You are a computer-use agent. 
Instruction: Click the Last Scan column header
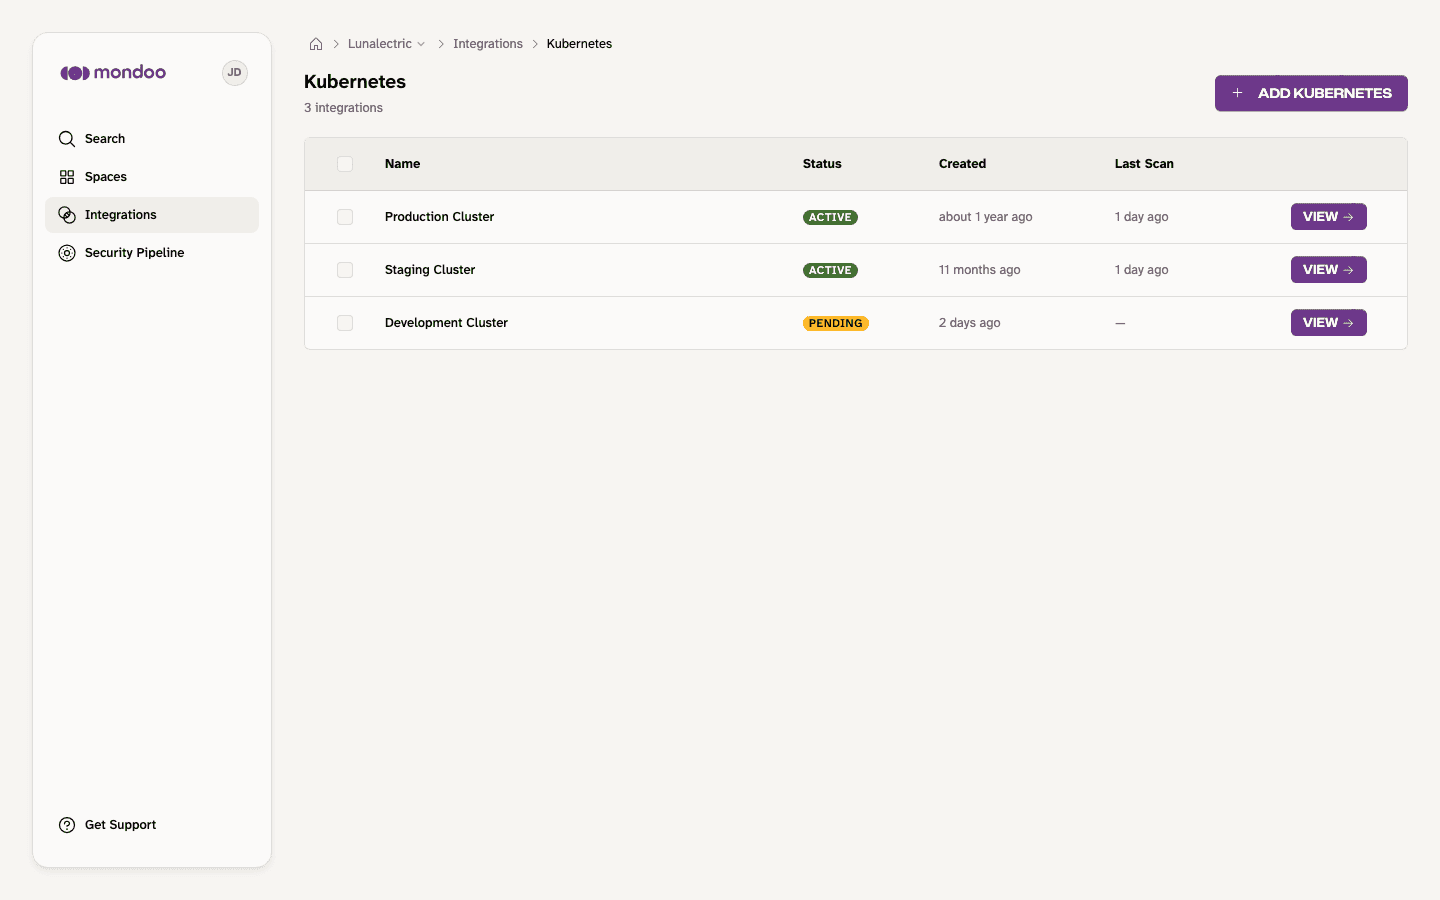[1144, 164]
